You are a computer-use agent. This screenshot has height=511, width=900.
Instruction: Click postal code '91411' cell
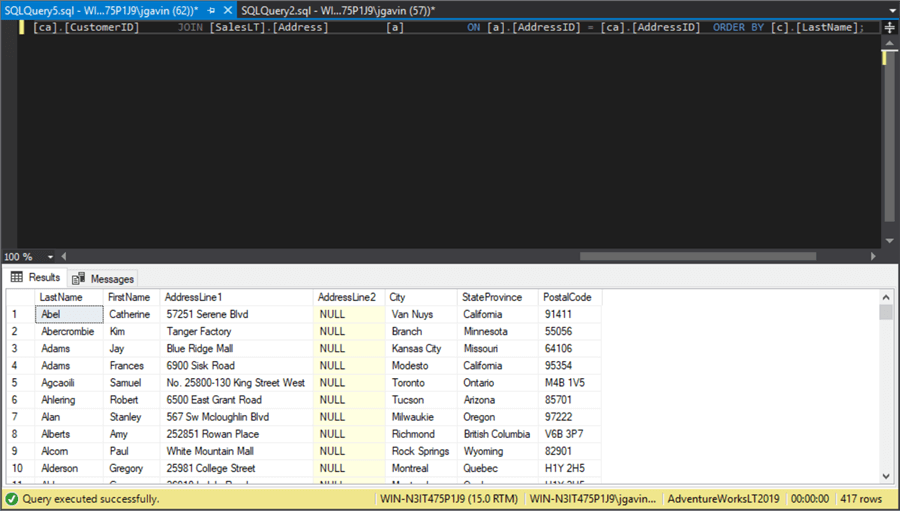point(569,314)
